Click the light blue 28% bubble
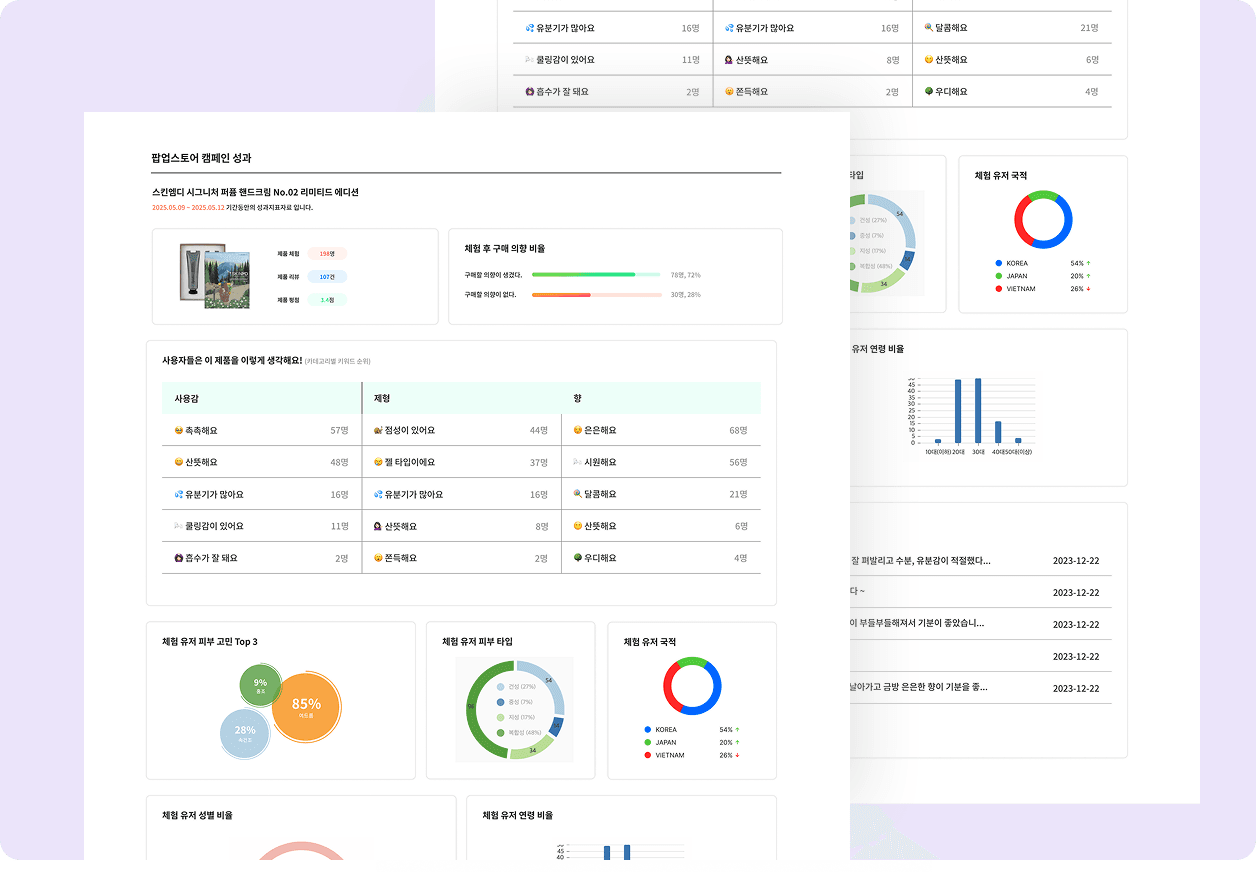 coord(244,733)
